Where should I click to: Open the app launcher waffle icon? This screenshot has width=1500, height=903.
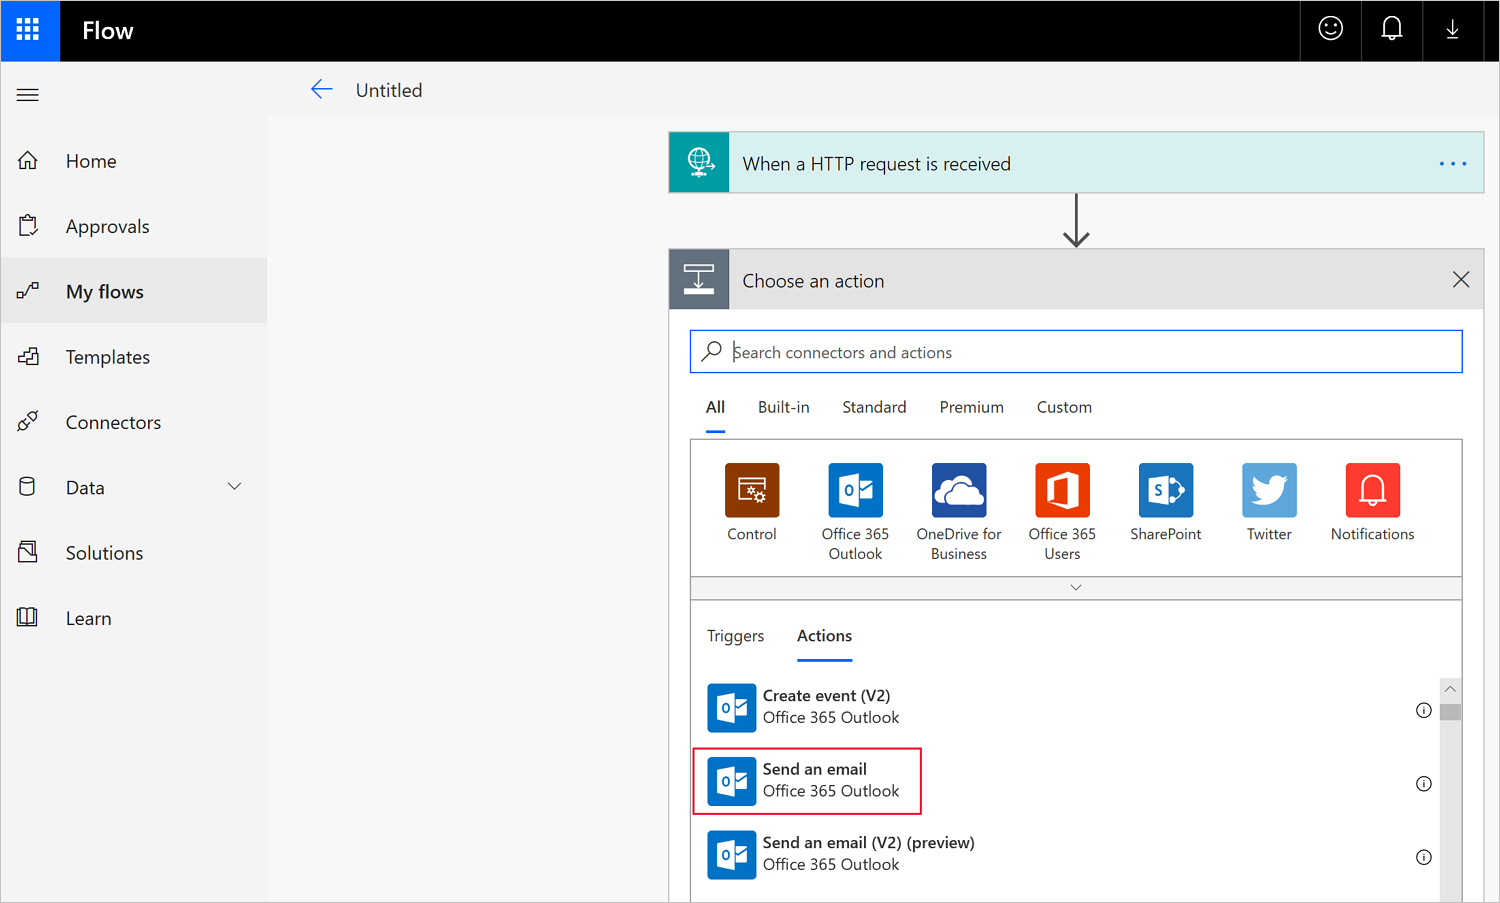29,30
